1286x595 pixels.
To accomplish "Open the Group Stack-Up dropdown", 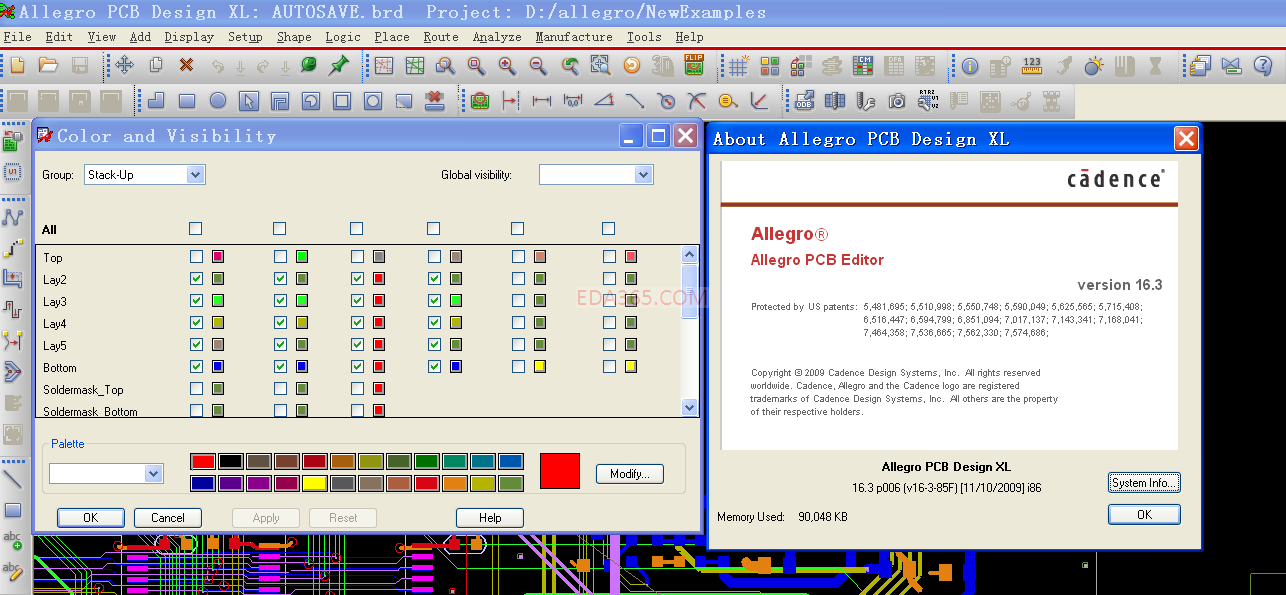I will click(195, 175).
